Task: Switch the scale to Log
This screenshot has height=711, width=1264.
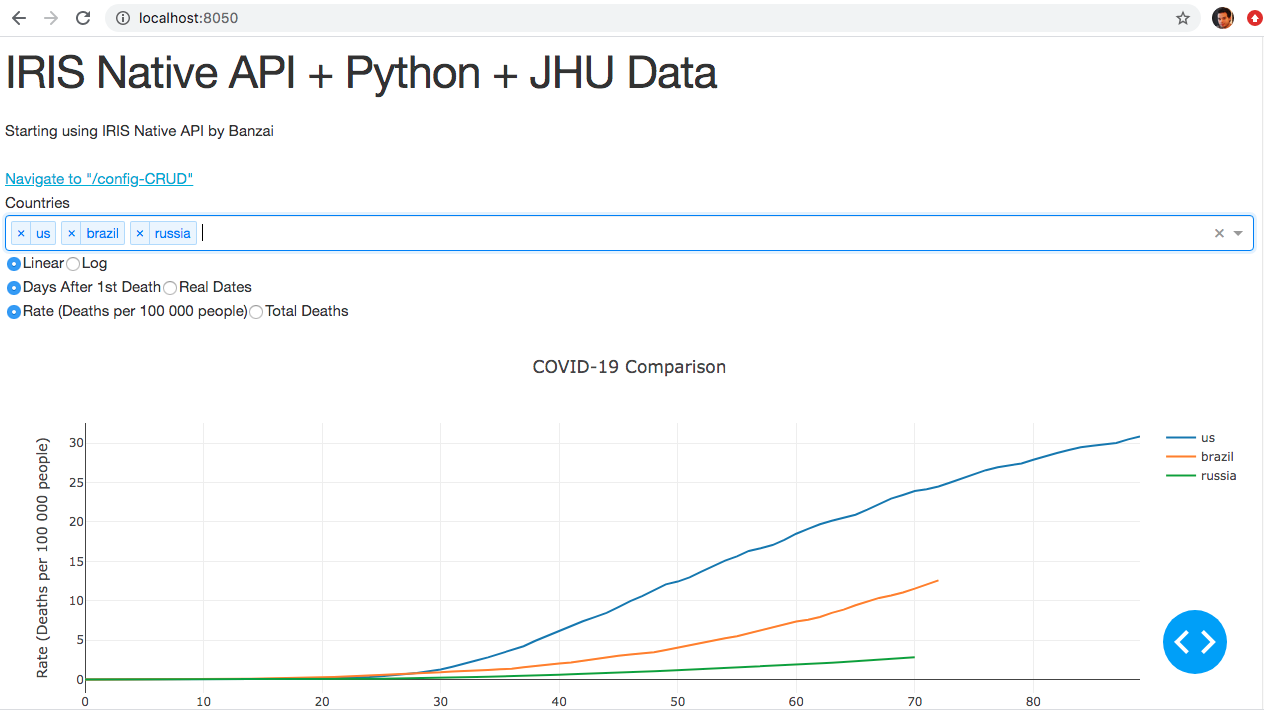Action: 73,264
